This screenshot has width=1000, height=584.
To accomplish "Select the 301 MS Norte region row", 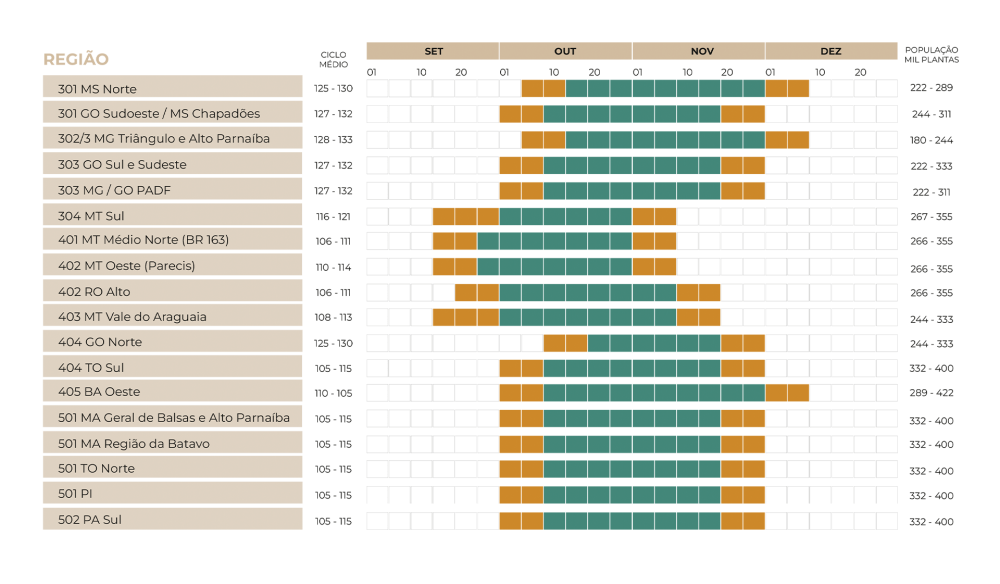I will pyautogui.click(x=173, y=89).
